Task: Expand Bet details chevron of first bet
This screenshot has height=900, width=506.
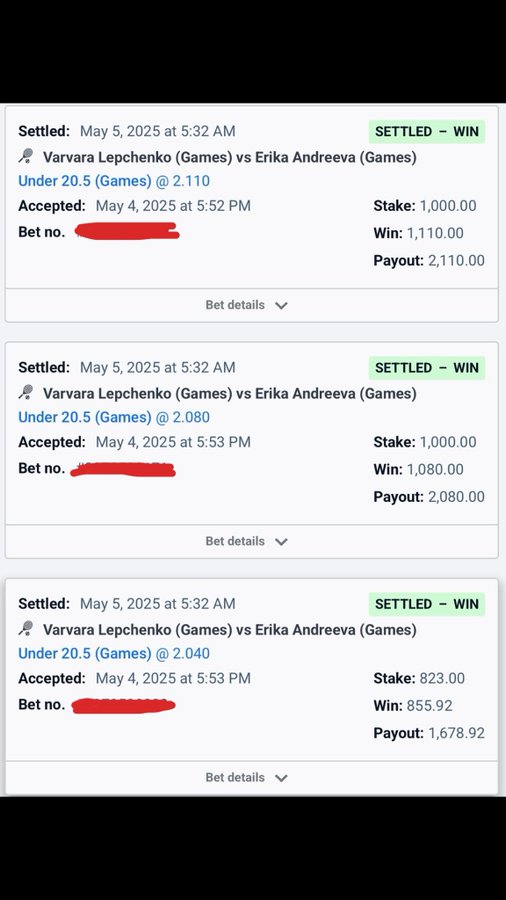Action: pyautogui.click(x=281, y=305)
